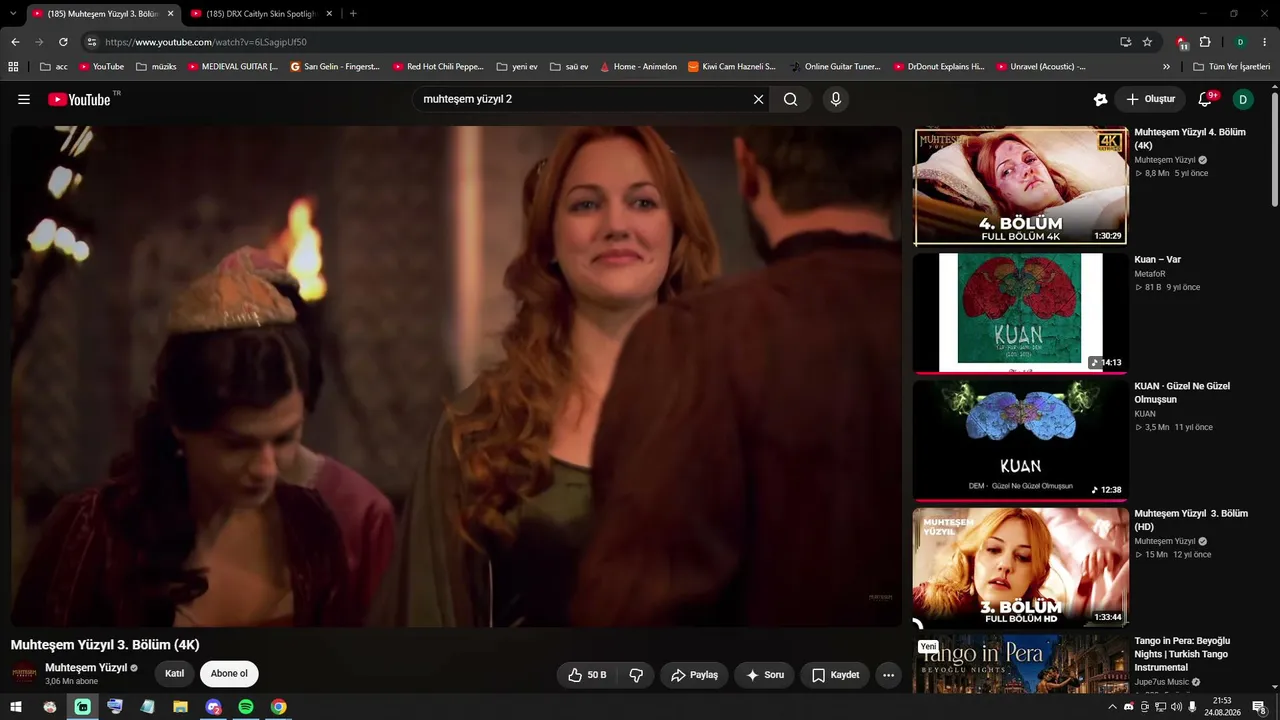Open the Windows notification center
Image resolution: width=1280 pixels, height=720 pixels.
(x=1259, y=707)
